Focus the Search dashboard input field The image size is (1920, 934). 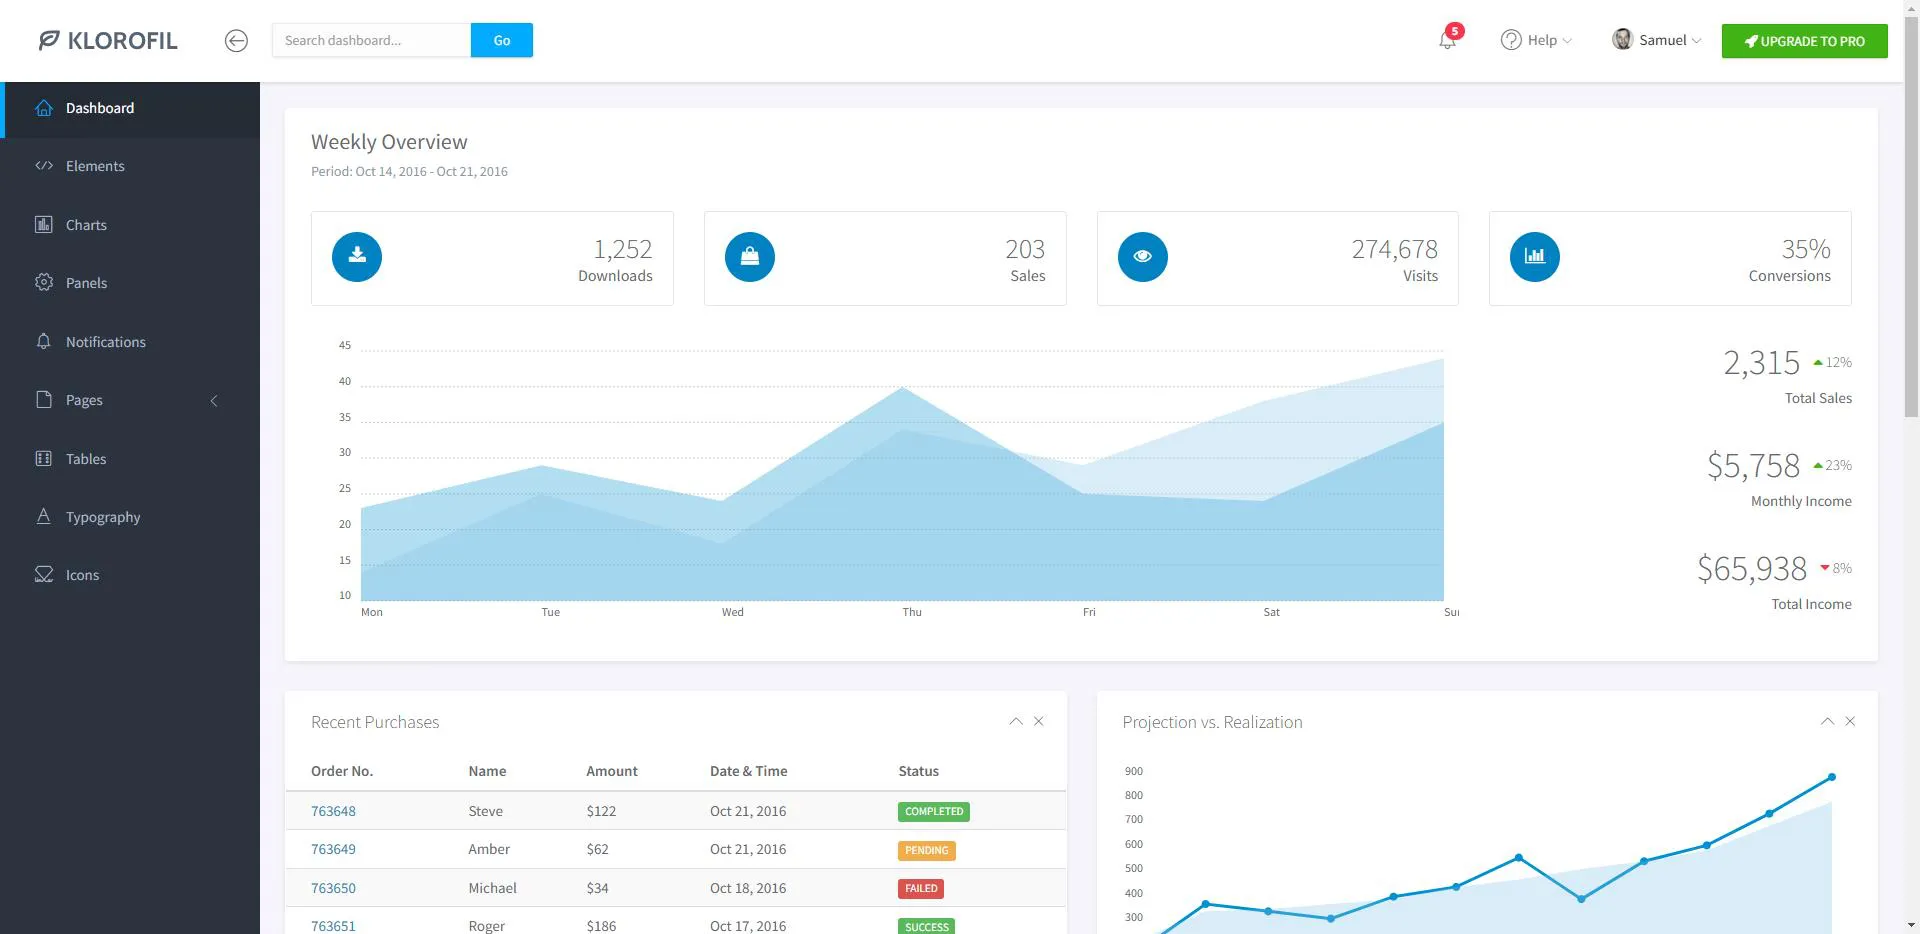(371, 40)
